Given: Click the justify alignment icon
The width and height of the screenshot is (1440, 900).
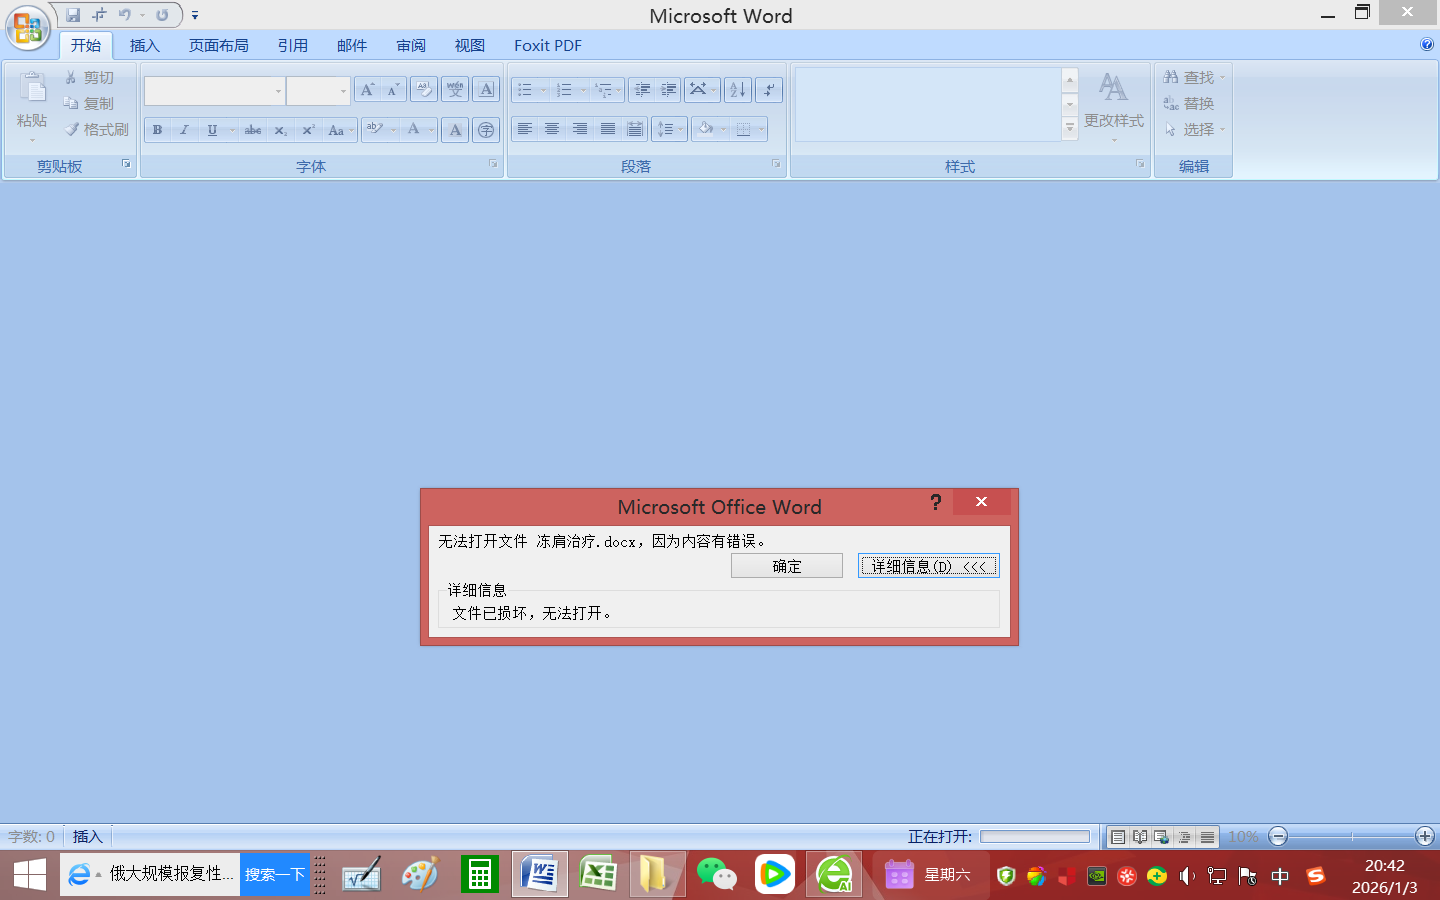Looking at the screenshot, I should pyautogui.click(x=608, y=129).
